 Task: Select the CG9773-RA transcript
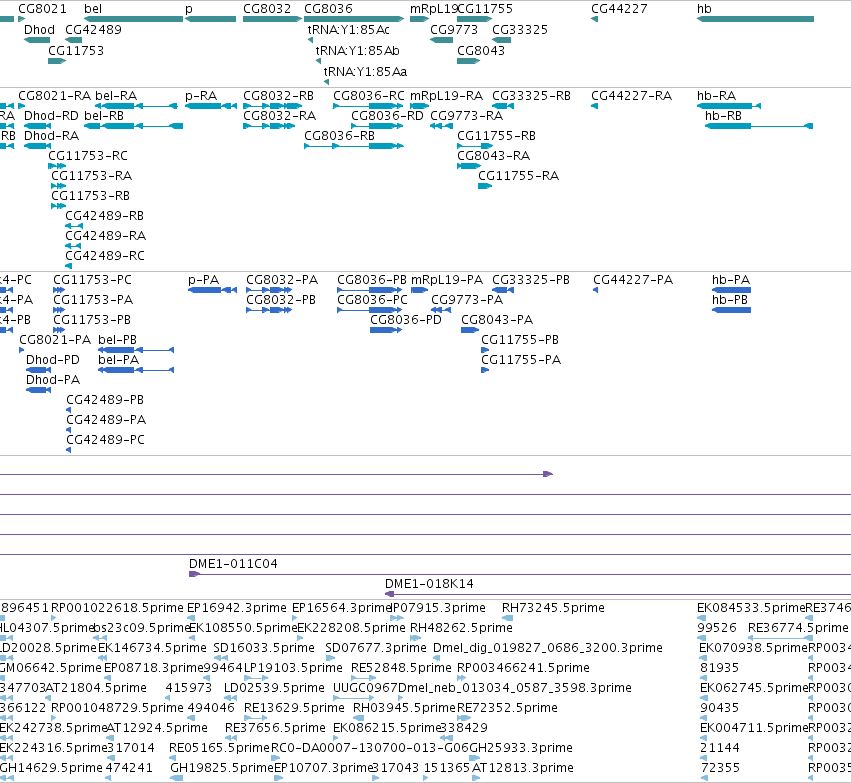tap(441, 126)
